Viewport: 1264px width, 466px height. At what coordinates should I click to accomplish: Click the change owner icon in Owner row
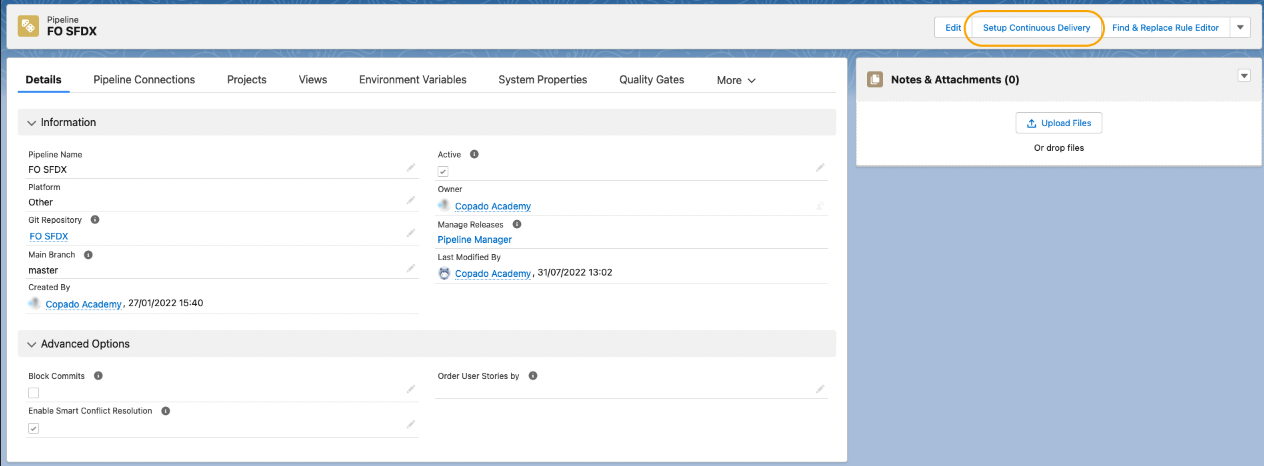tap(820, 205)
